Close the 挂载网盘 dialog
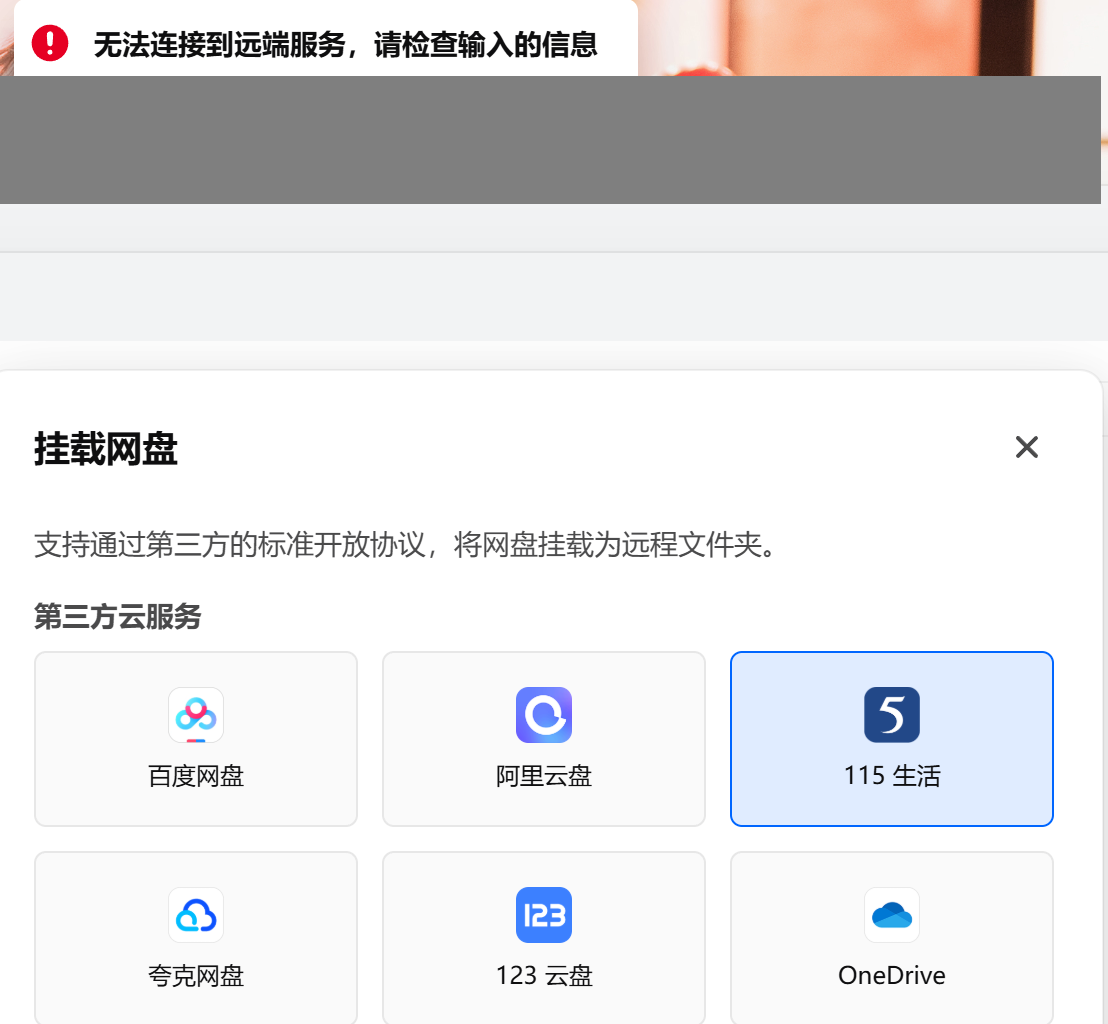1108x1024 pixels. 1026,447
